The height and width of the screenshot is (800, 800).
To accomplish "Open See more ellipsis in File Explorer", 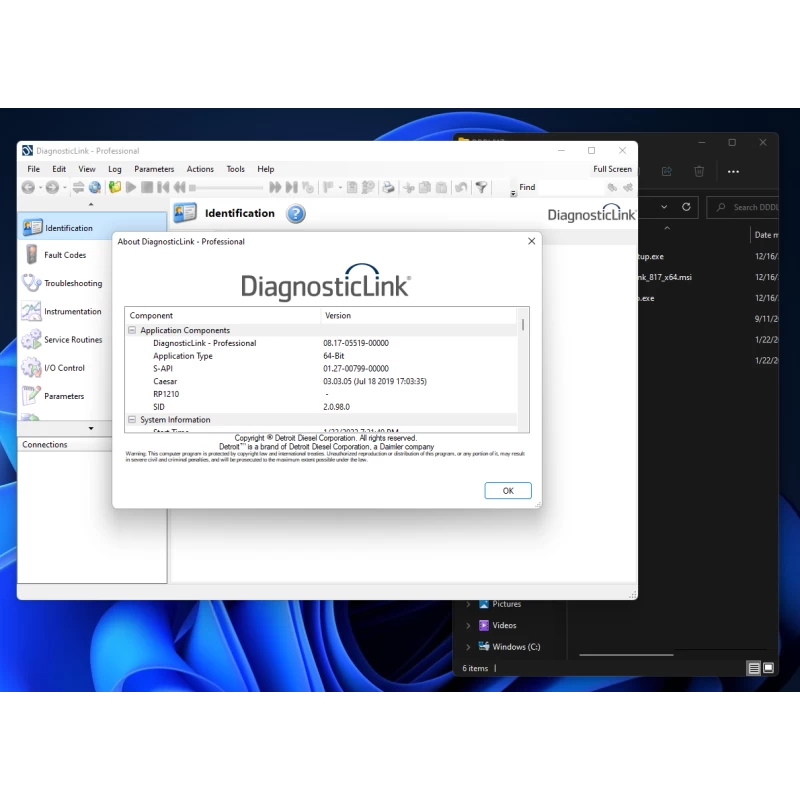I will pyautogui.click(x=733, y=171).
